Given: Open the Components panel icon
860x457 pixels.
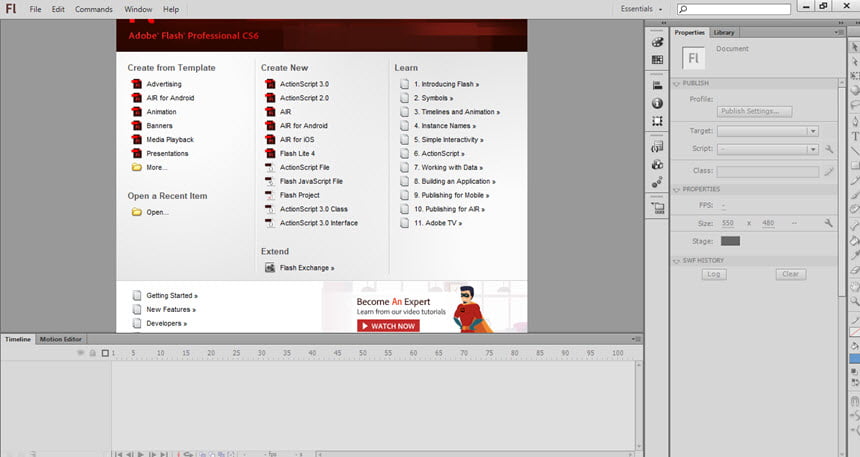Looking at the screenshot, I should (657, 164).
